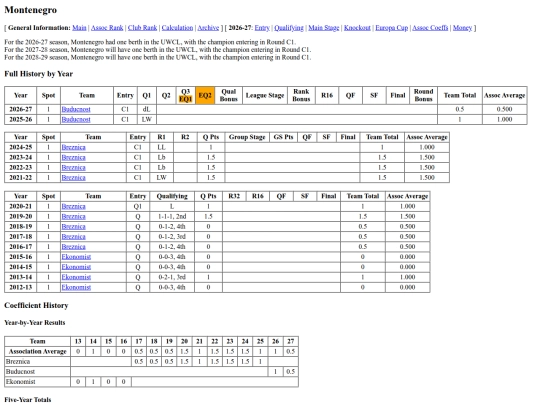Click the 'Q1' entry cell in 2020-21 row

pos(138,206)
